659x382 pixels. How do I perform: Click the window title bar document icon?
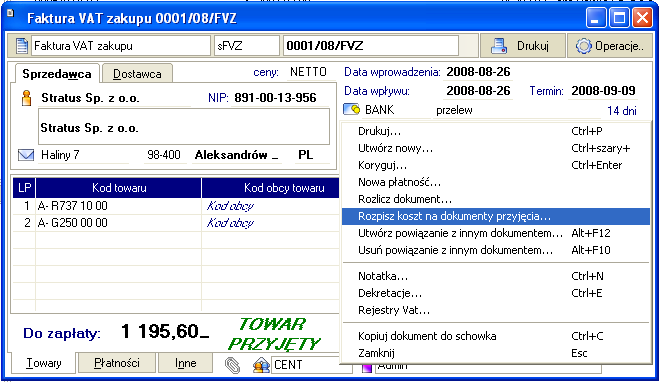click(10, 13)
